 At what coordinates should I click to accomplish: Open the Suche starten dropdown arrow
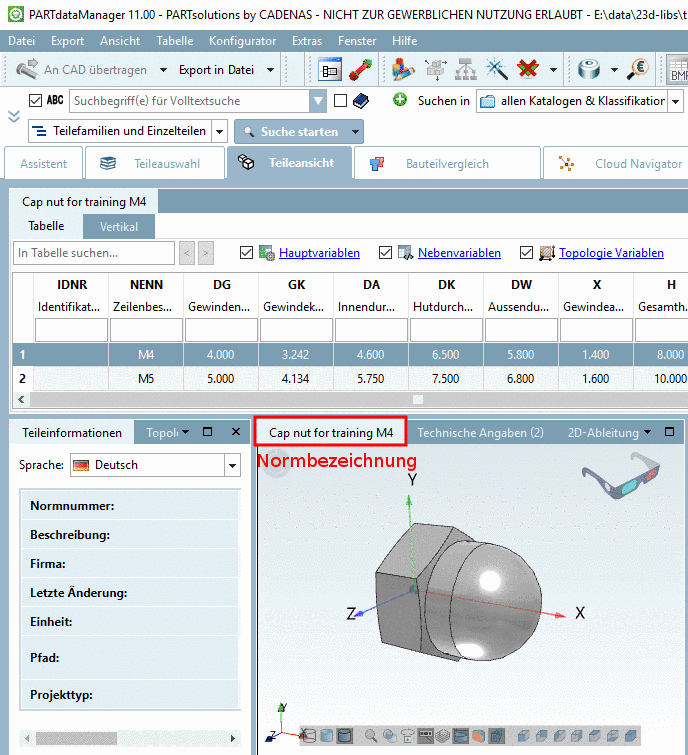point(355,131)
